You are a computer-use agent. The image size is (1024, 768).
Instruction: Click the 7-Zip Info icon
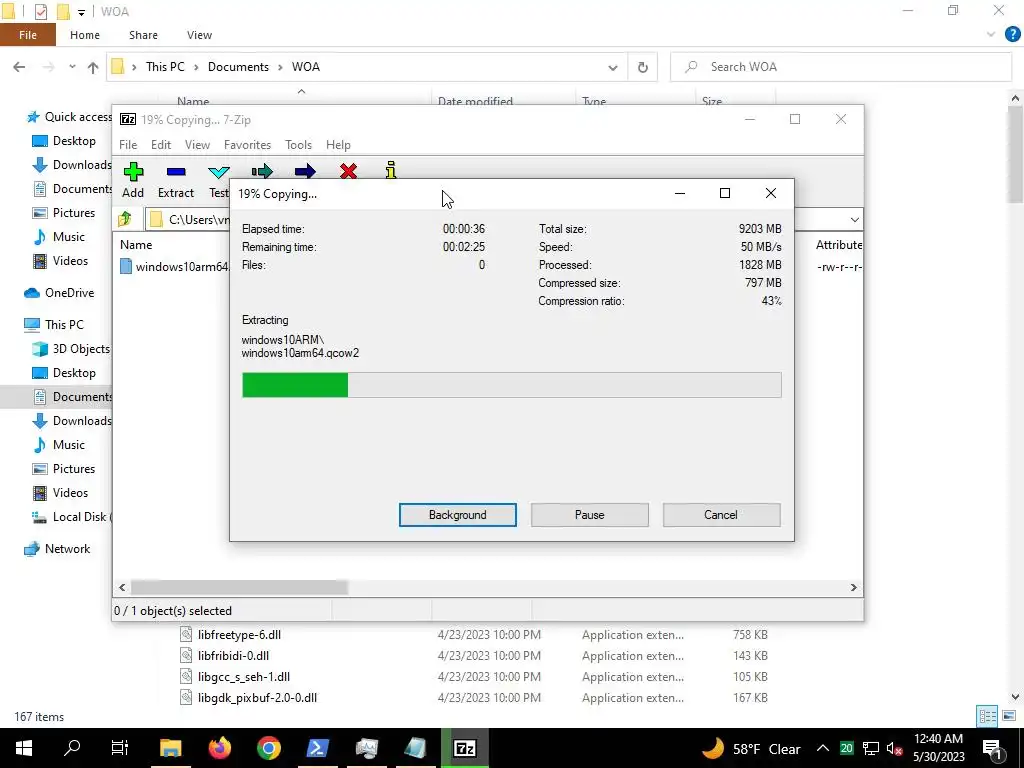click(391, 170)
